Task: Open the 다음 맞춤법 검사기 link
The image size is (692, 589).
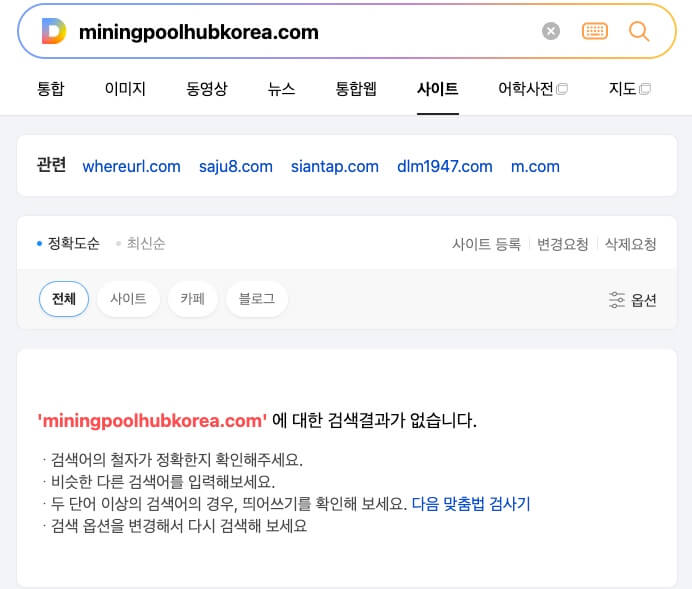Action: (x=471, y=503)
